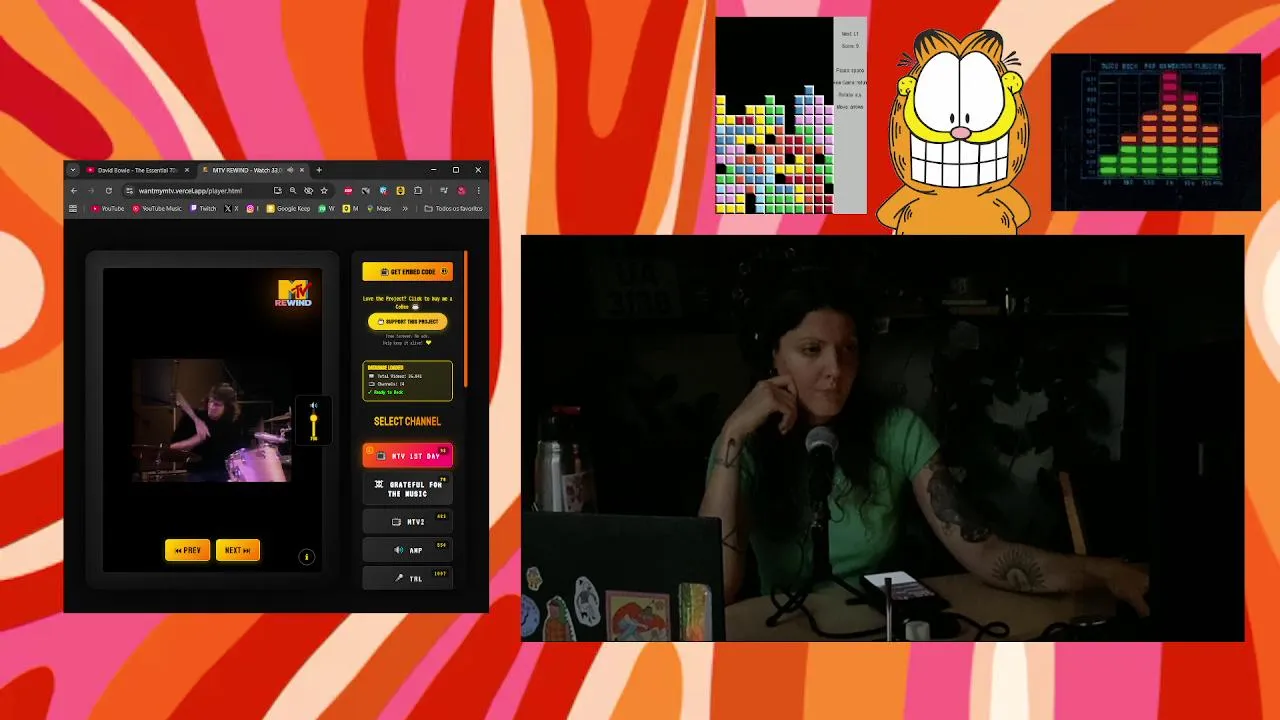Screen dimensions: 1280x720
Task: Click the audio equalizer visualizer overlay
Action: (1155, 132)
